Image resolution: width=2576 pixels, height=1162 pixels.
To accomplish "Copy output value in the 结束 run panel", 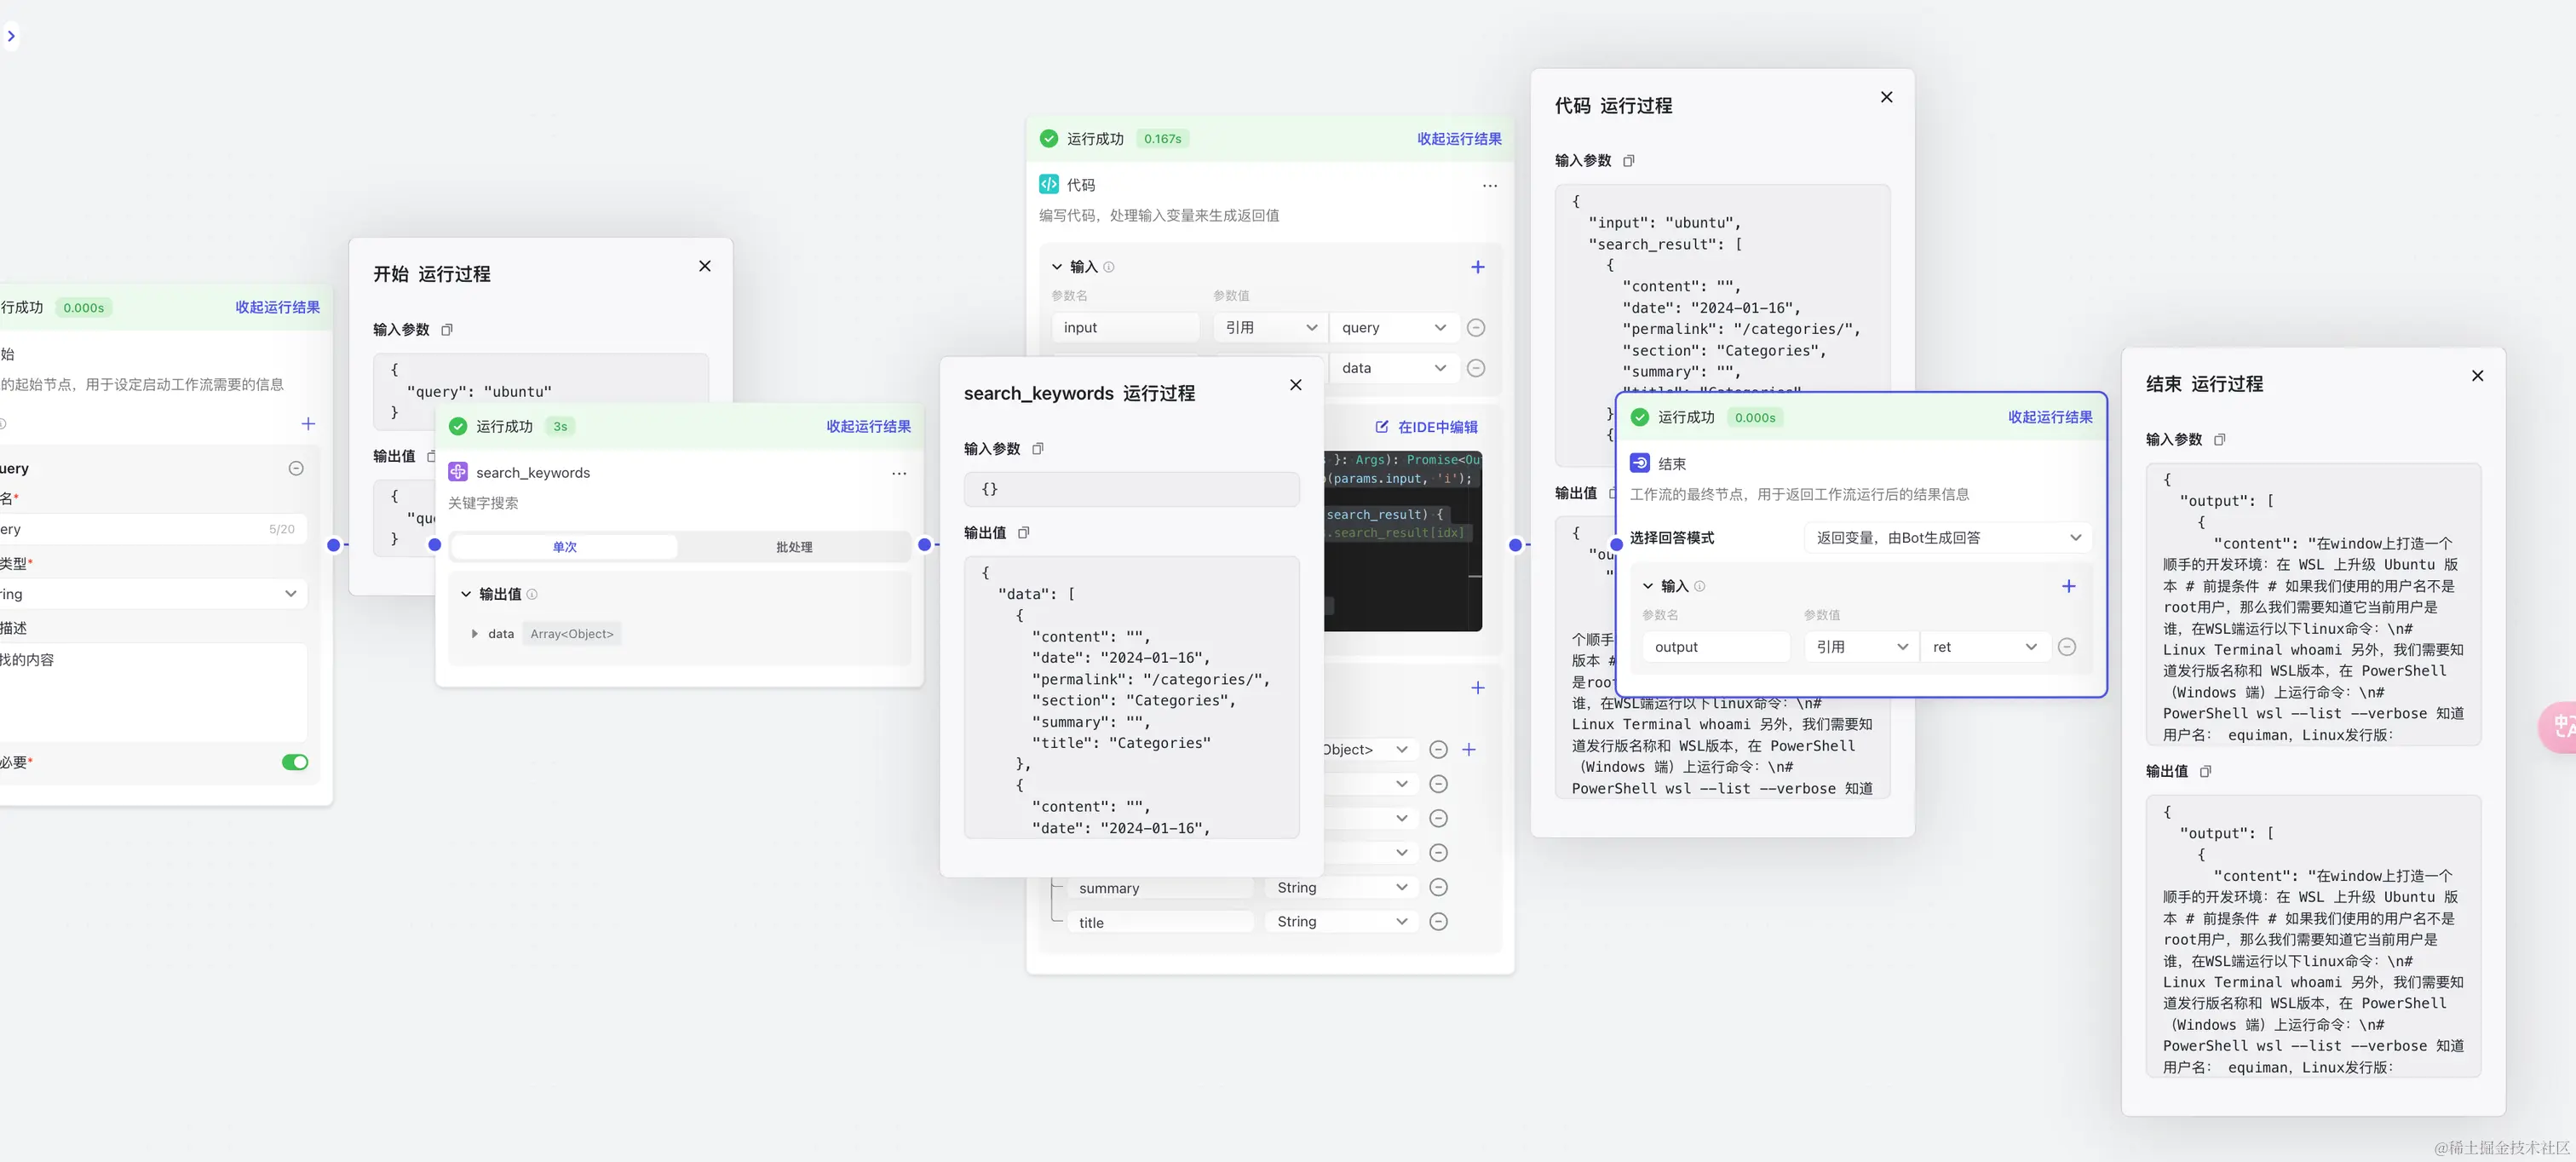I will 2205,771.
